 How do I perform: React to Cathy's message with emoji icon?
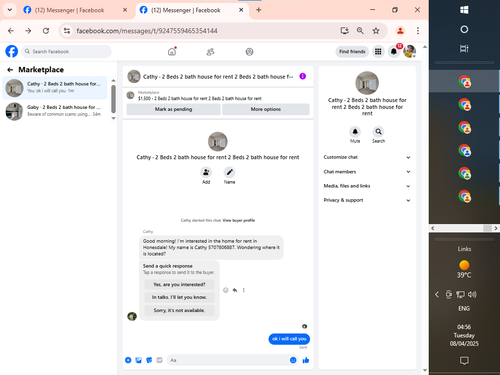226,290
